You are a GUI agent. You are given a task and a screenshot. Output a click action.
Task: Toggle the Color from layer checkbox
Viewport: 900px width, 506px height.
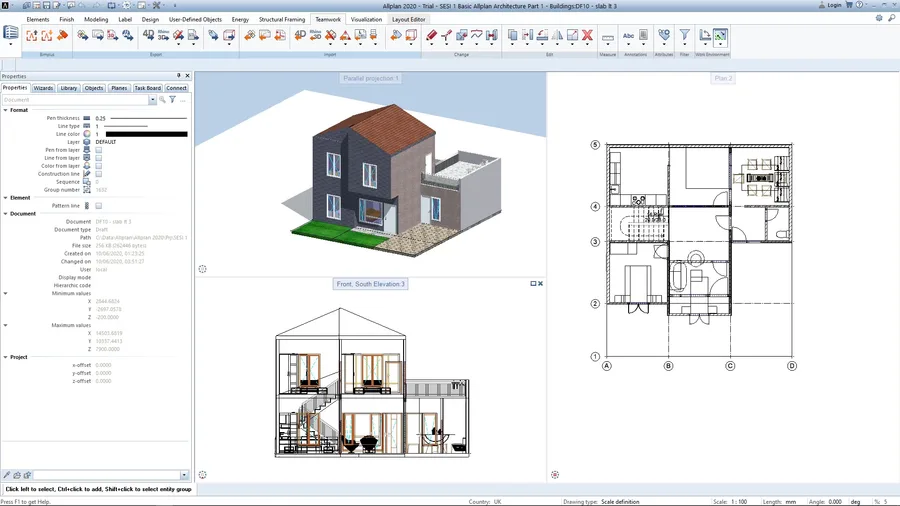99,166
